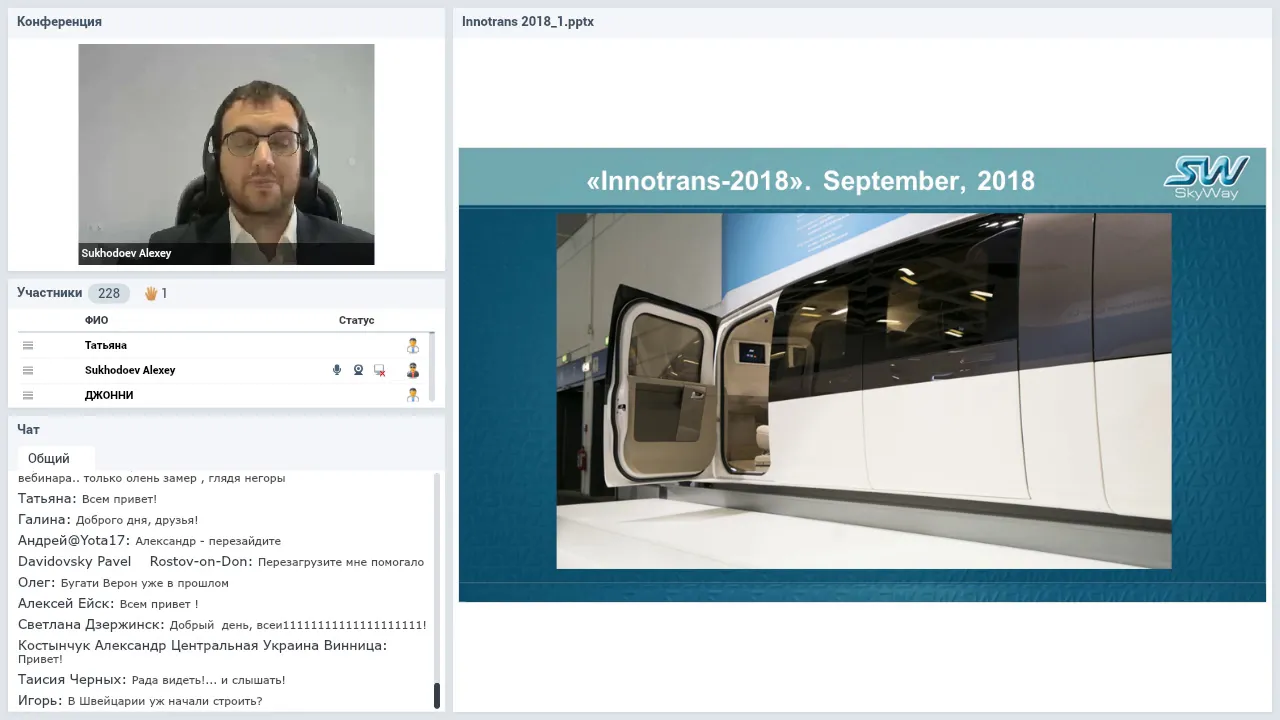The image size is (1280, 720).
Task: Select participant name Sukhodoev Alexey in list
Action: click(x=130, y=370)
